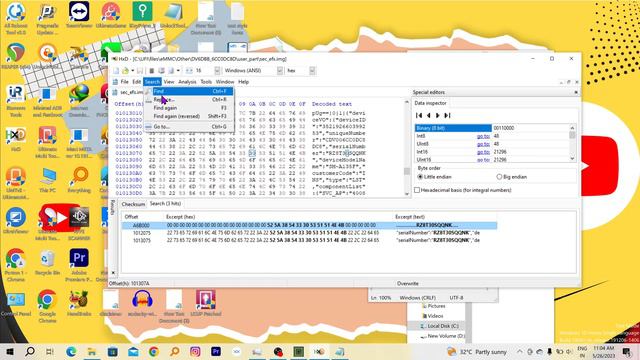Choose Go to... in Search menu
The width and height of the screenshot is (640, 360).
point(189,127)
